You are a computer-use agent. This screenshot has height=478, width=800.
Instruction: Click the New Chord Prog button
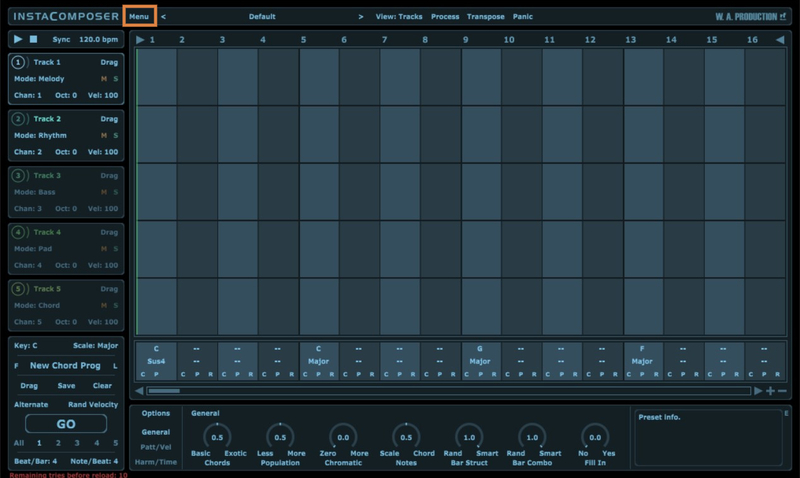tap(66, 366)
